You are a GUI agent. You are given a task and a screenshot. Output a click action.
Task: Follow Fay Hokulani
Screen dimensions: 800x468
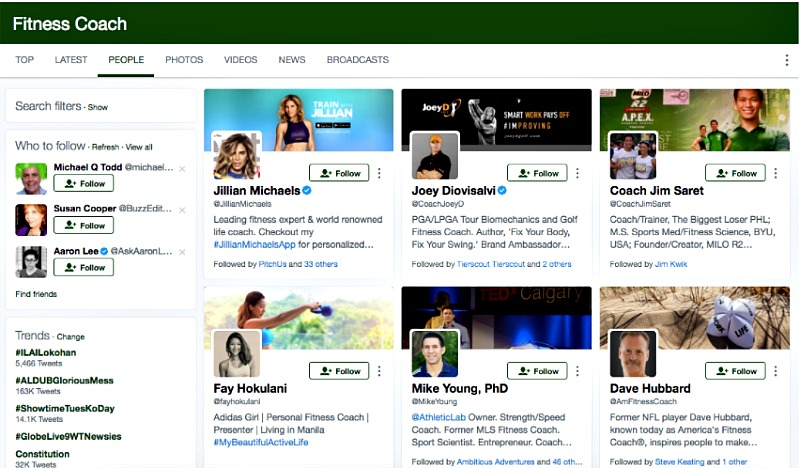coord(339,371)
